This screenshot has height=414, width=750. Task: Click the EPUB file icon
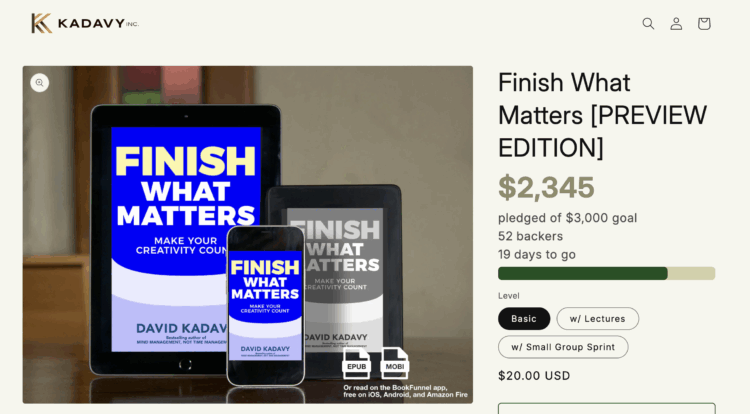356,363
